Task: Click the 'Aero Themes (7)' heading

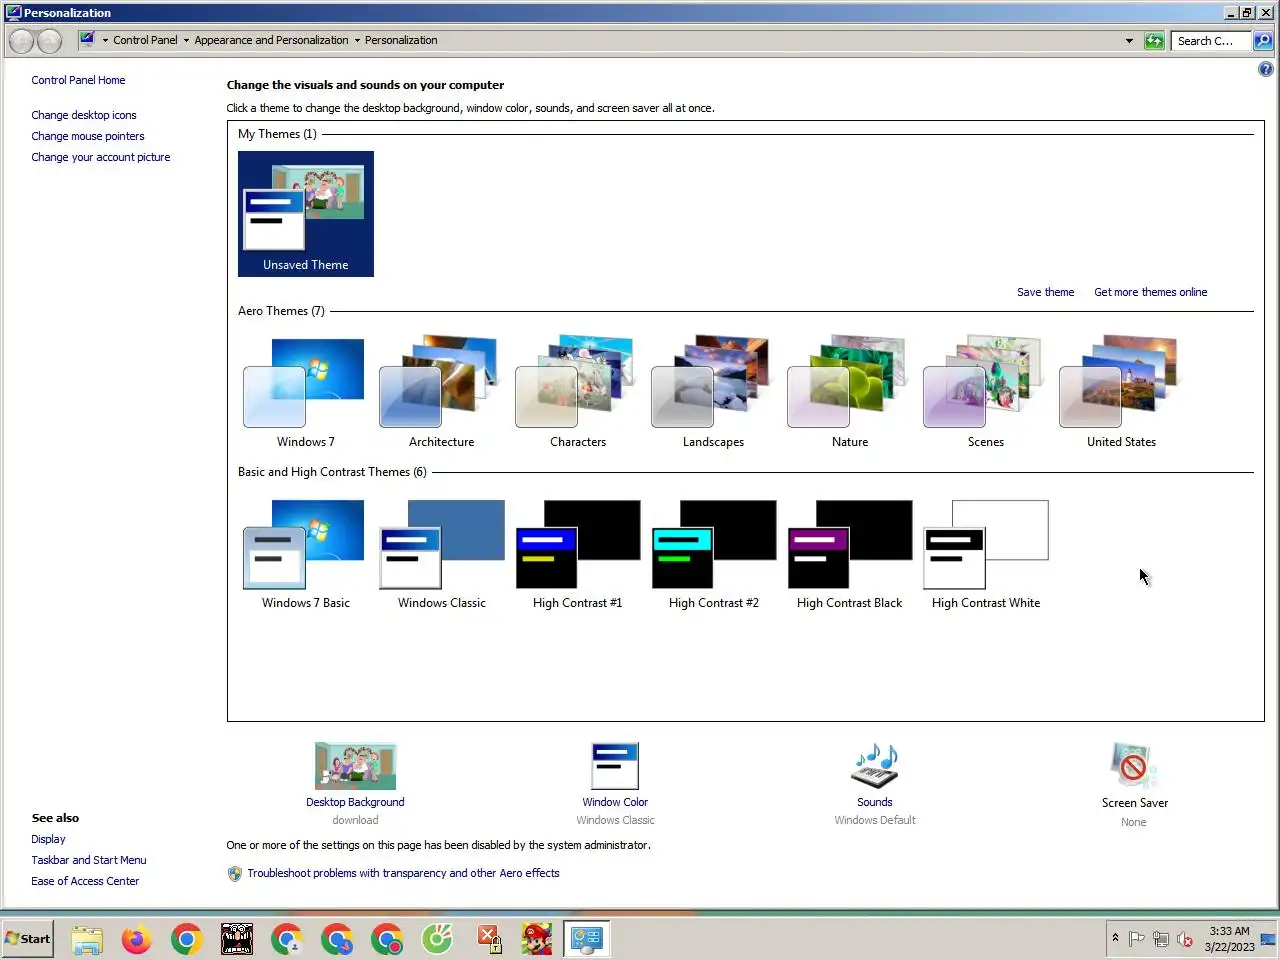Action: [281, 311]
